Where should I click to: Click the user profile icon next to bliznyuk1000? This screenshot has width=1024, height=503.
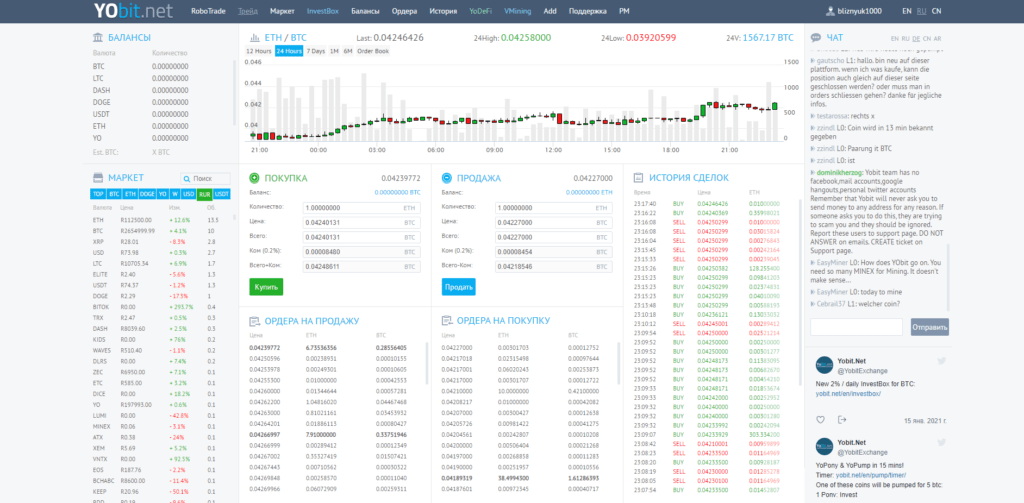click(830, 11)
